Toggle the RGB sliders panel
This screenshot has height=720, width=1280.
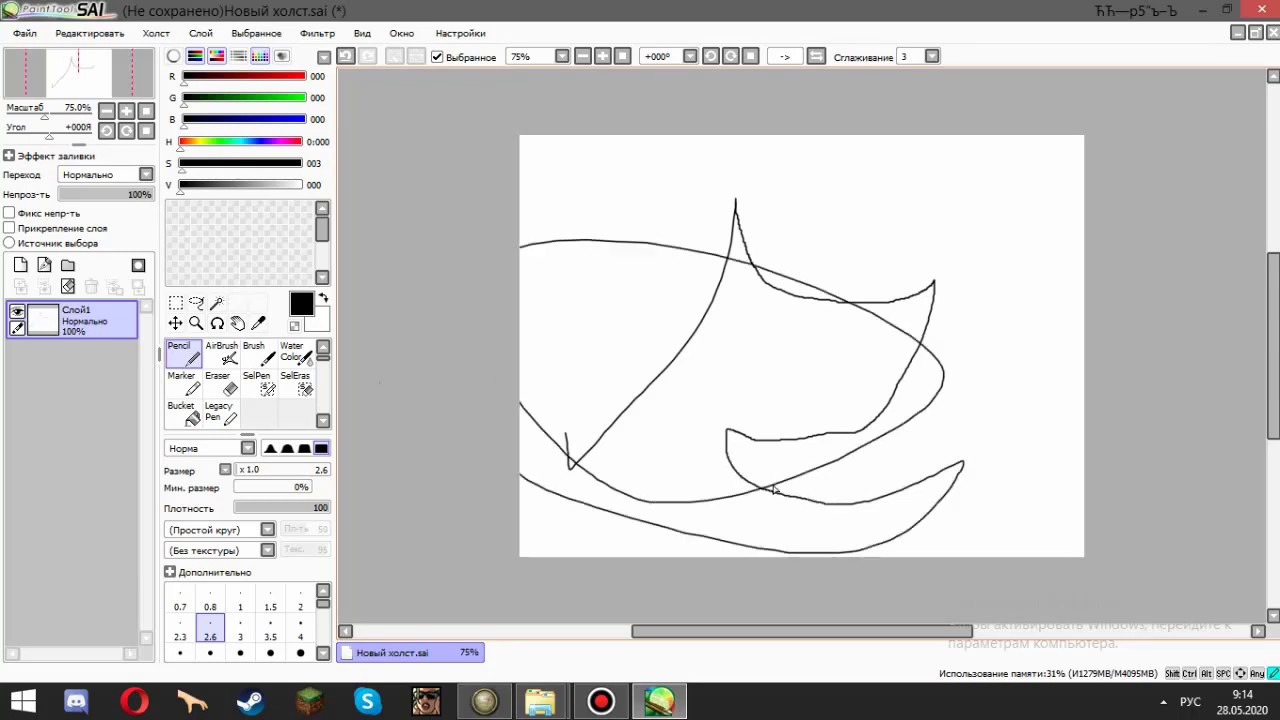[x=195, y=56]
